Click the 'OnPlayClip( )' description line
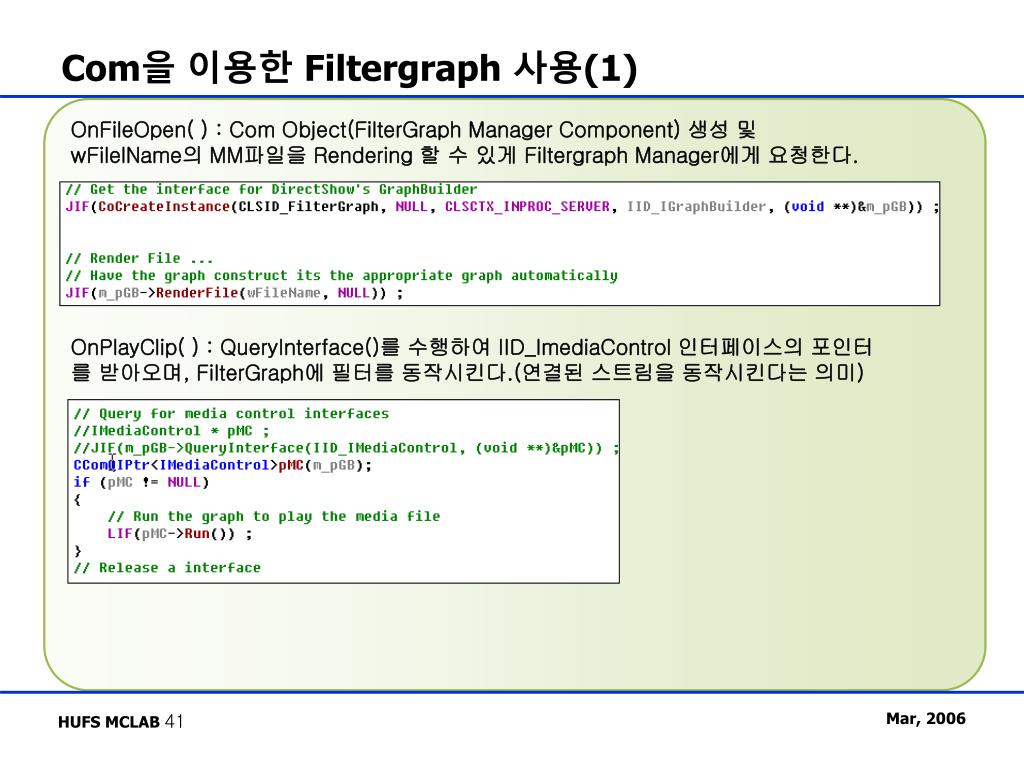This screenshot has height=768, width=1024. (x=471, y=347)
